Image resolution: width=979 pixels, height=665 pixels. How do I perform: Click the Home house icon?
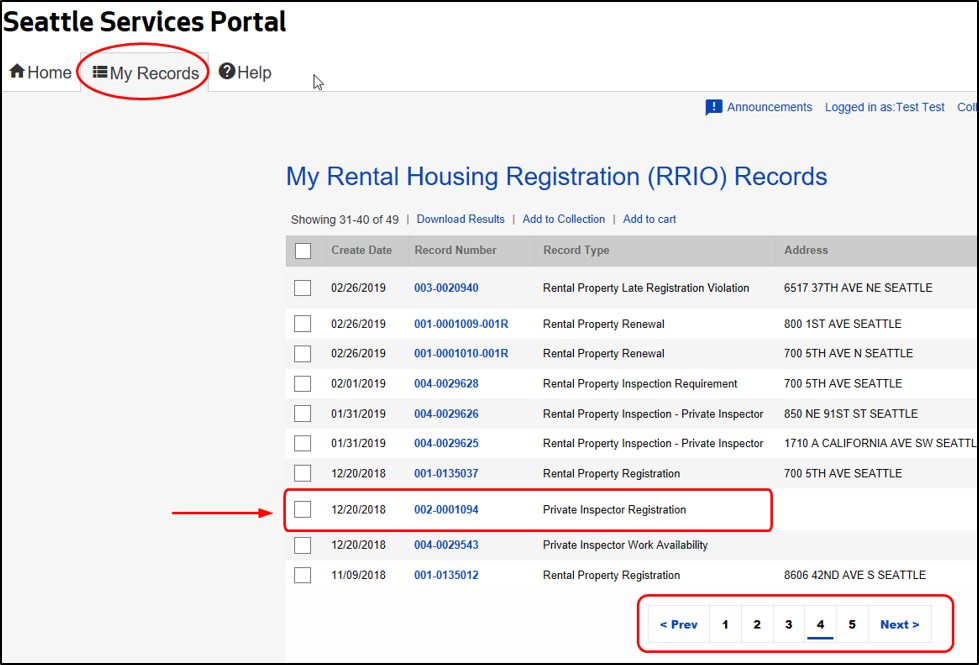(16, 71)
